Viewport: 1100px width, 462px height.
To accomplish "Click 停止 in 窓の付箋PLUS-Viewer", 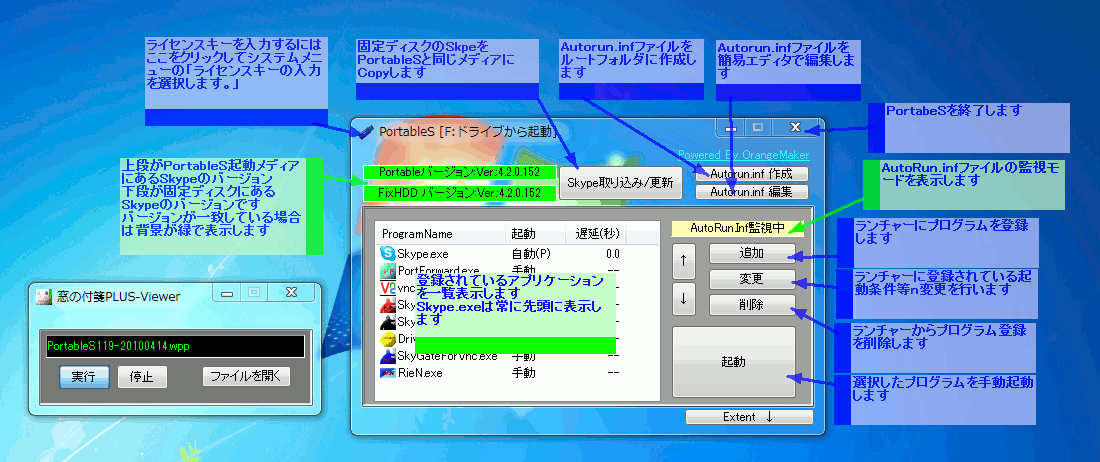I will tap(142, 376).
